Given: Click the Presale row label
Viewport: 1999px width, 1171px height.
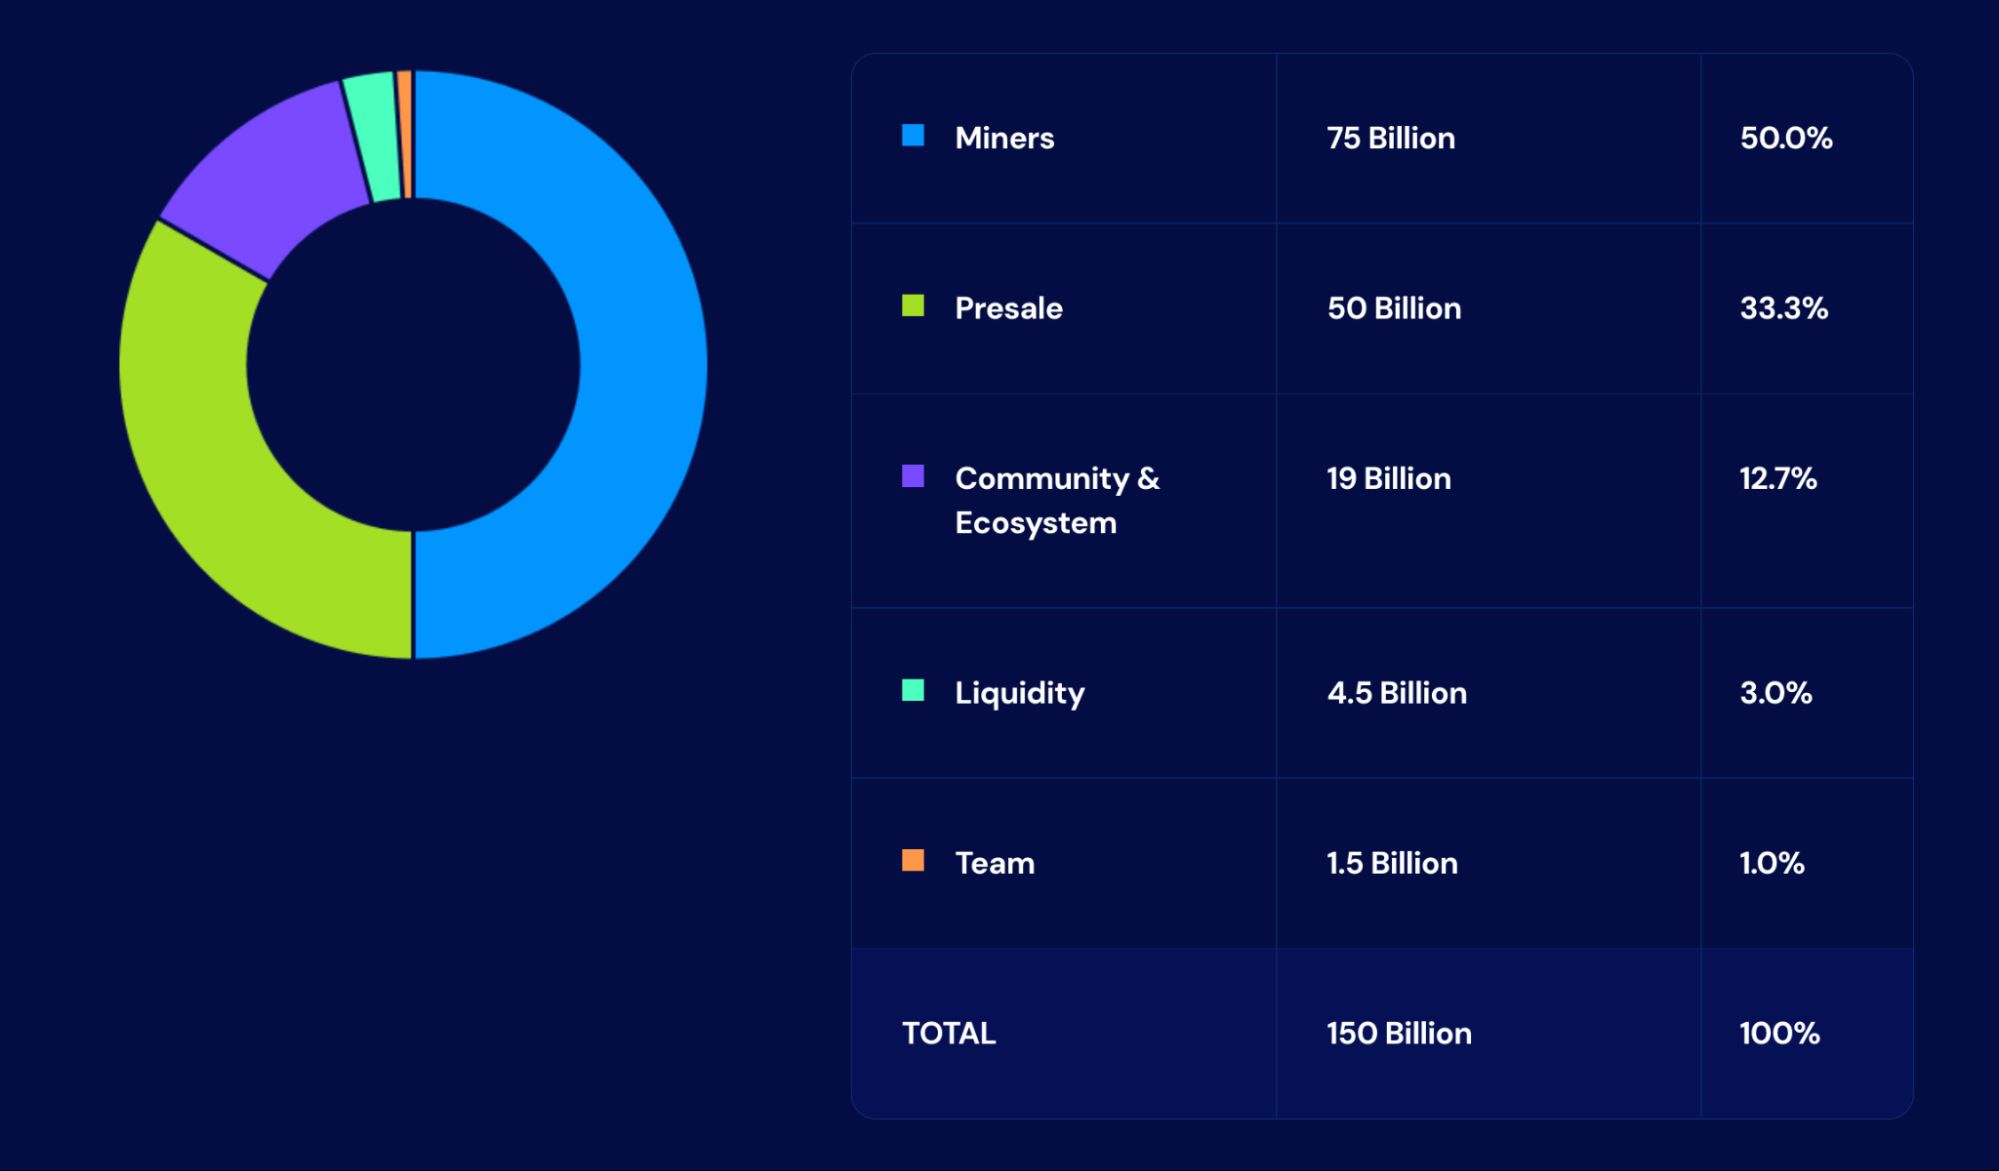Looking at the screenshot, I should pyautogui.click(x=1008, y=308).
